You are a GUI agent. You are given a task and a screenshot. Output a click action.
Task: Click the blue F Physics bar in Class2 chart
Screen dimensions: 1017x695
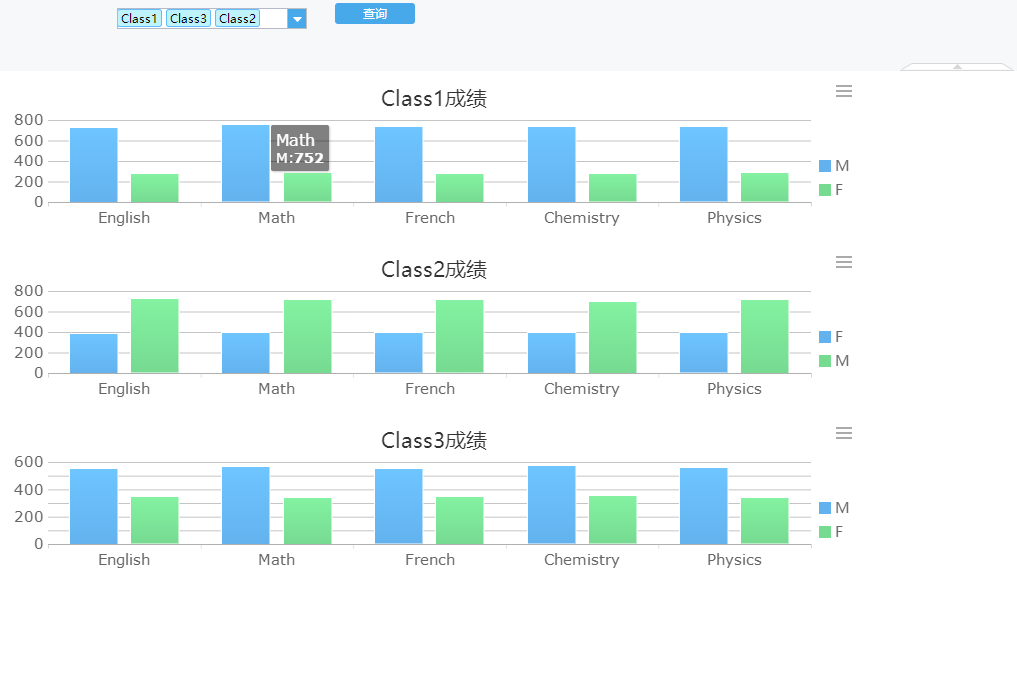click(704, 353)
